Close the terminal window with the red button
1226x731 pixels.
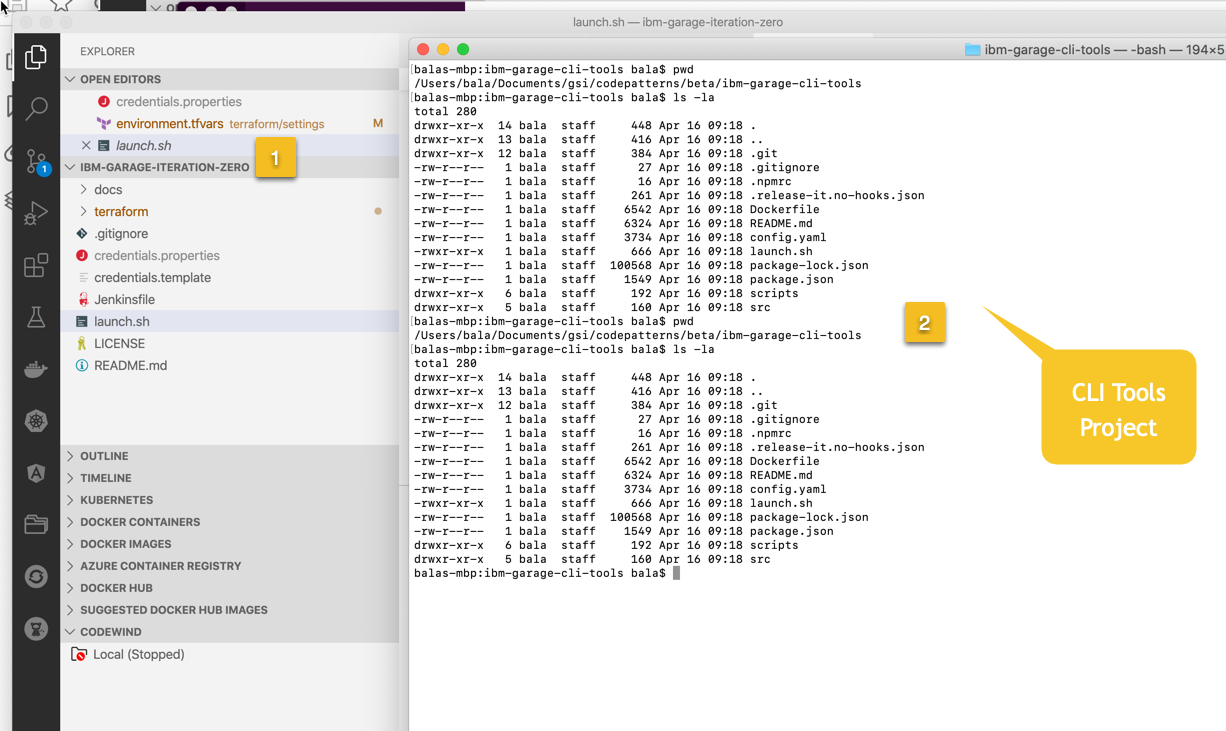pos(423,49)
